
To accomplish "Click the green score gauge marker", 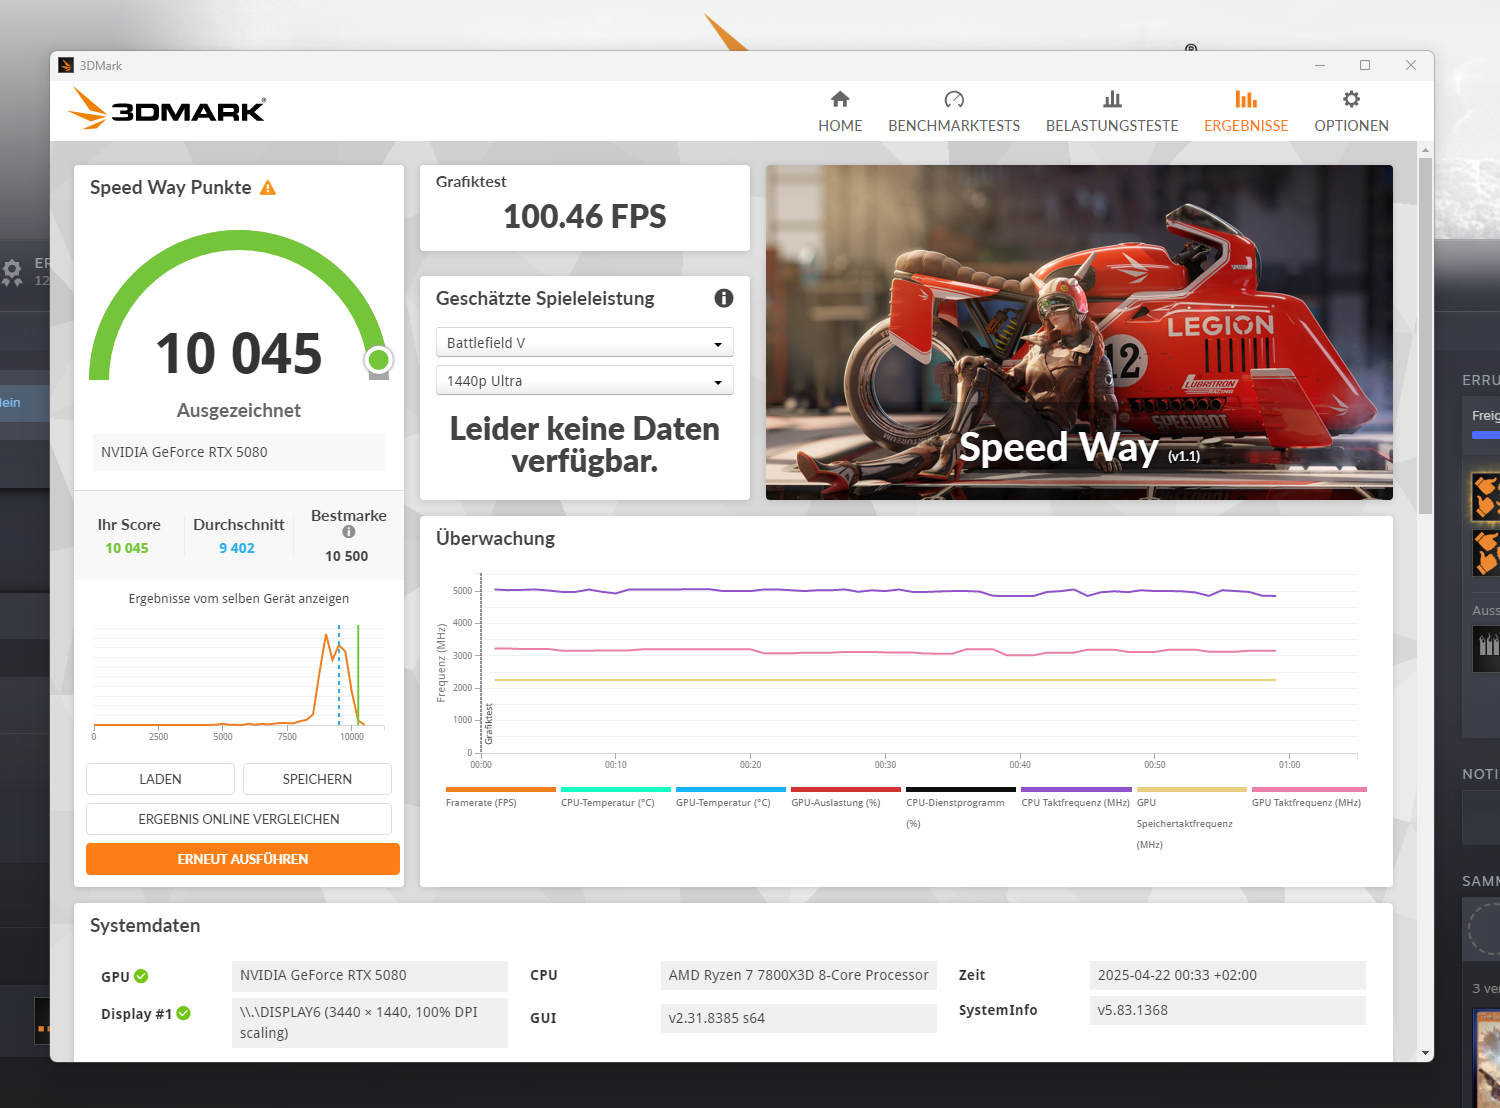I will pos(378,360).
